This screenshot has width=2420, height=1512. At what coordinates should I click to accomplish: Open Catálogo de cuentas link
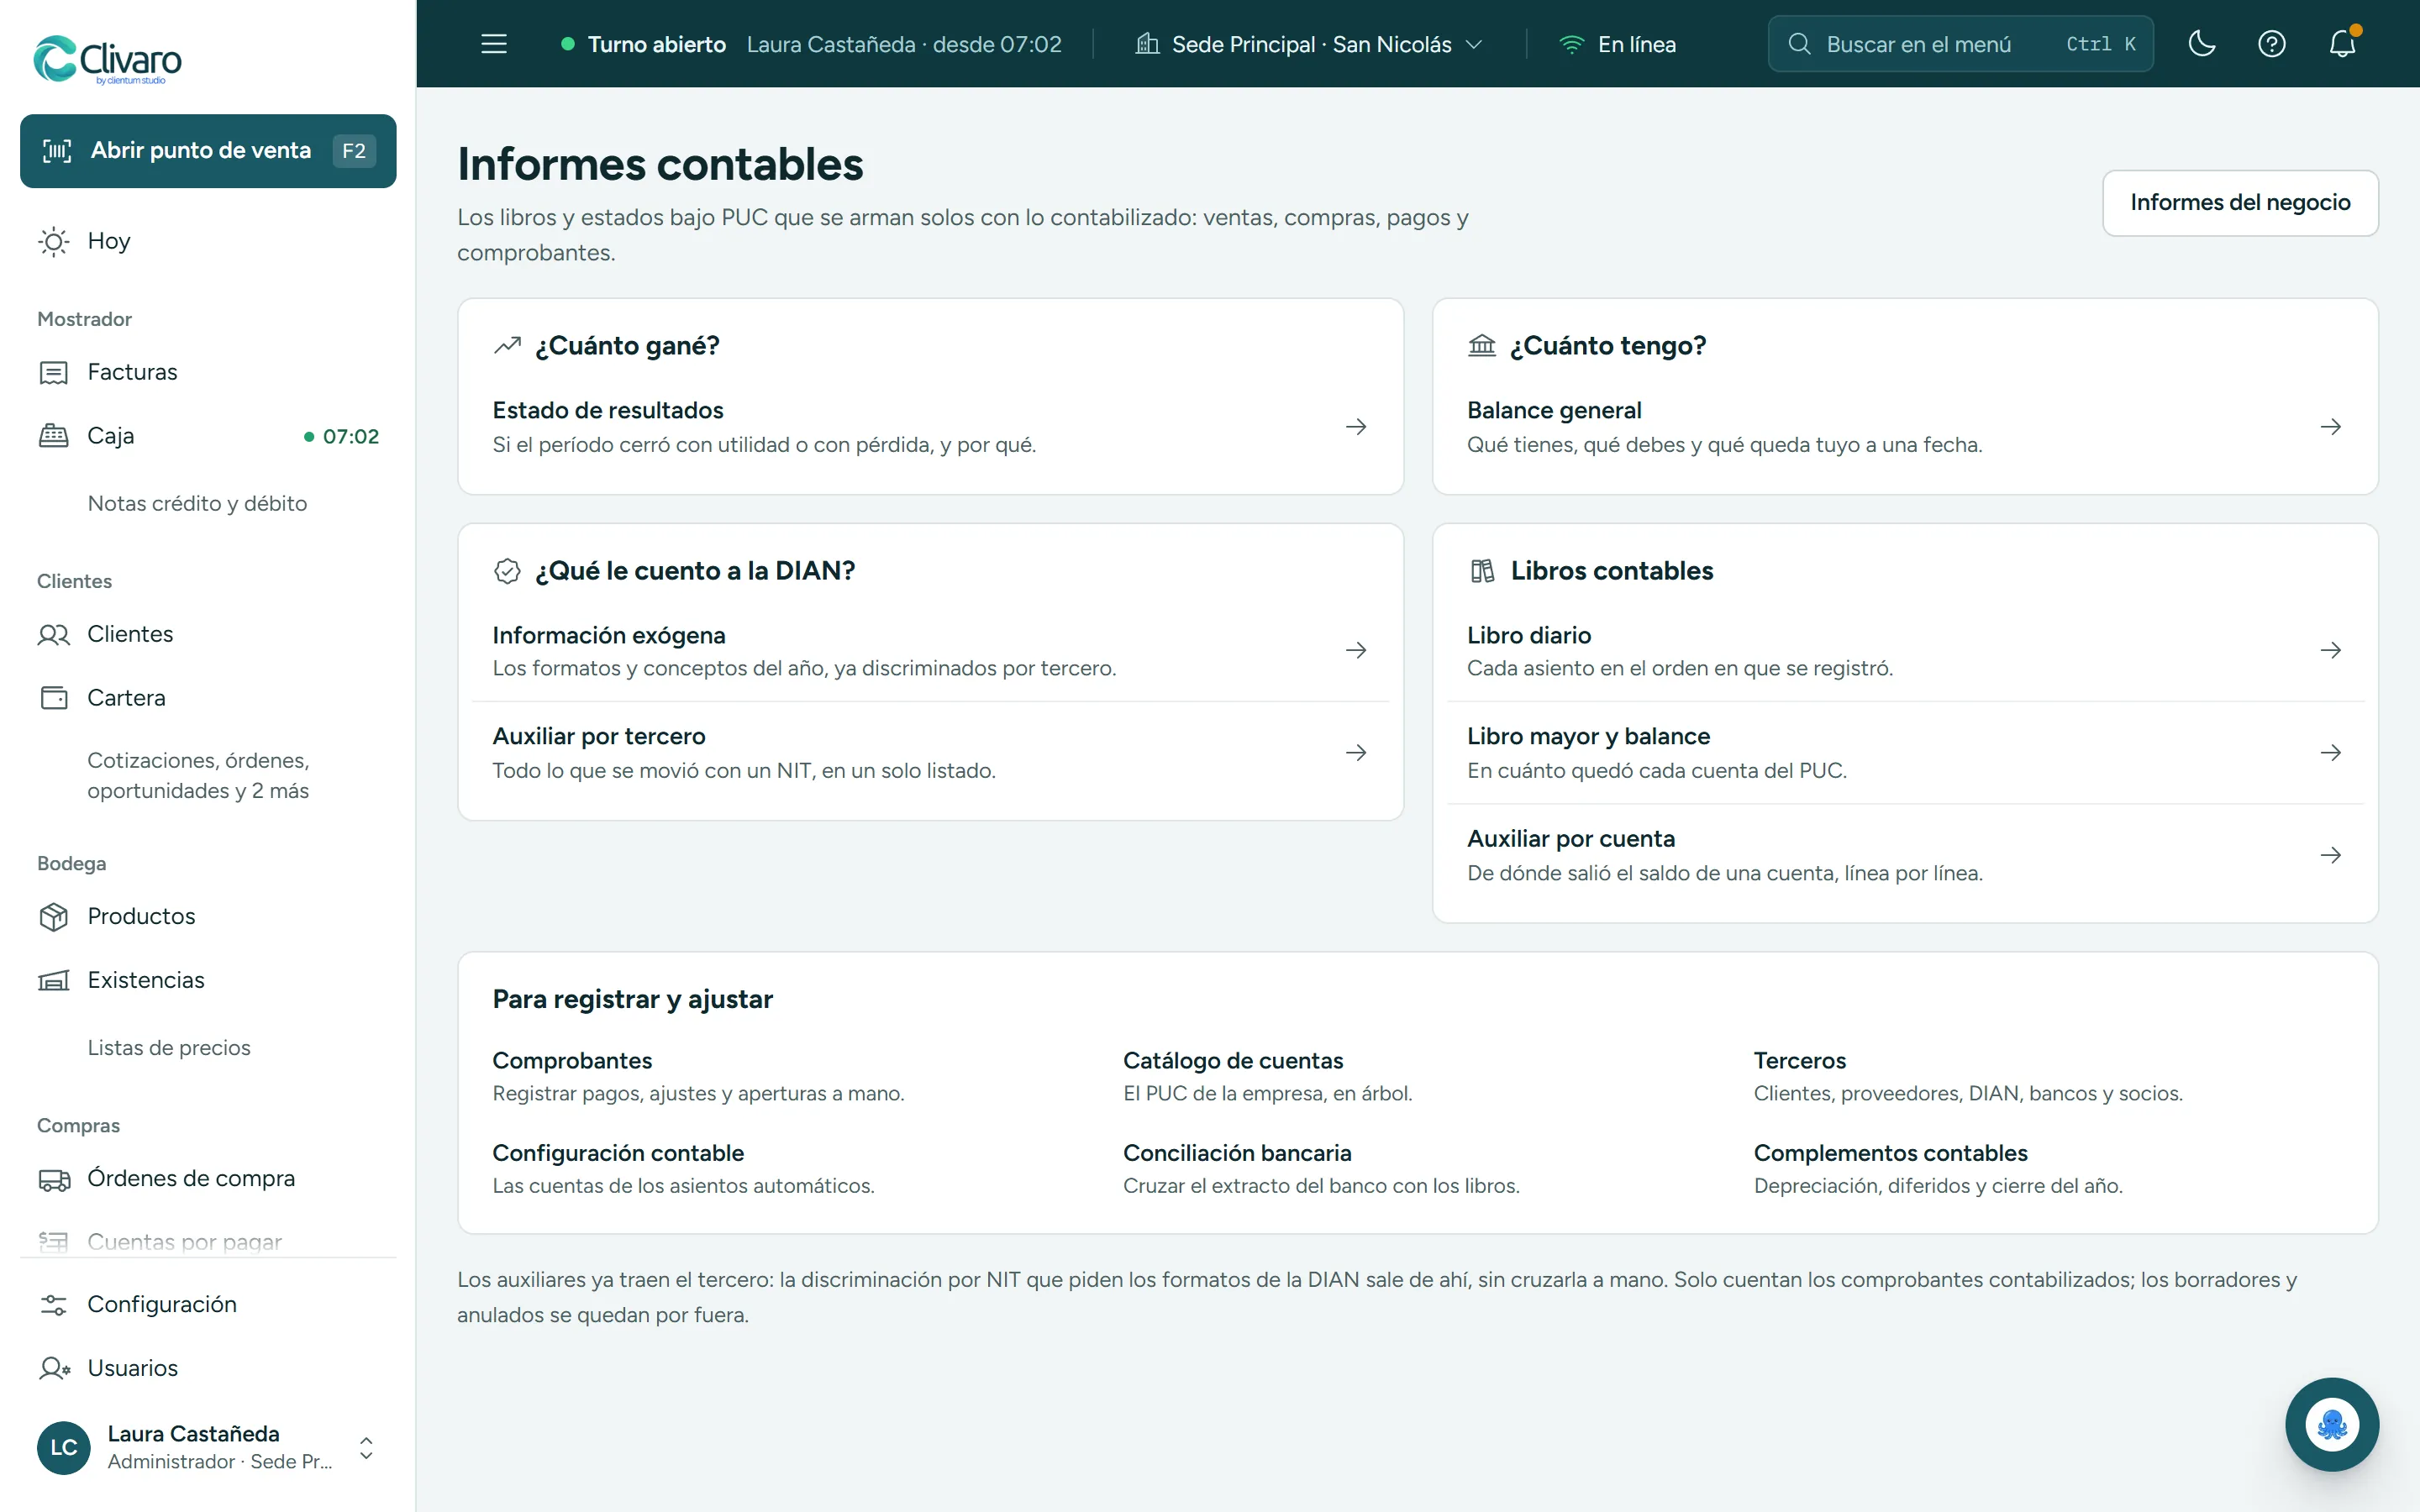[1267, 1076]
